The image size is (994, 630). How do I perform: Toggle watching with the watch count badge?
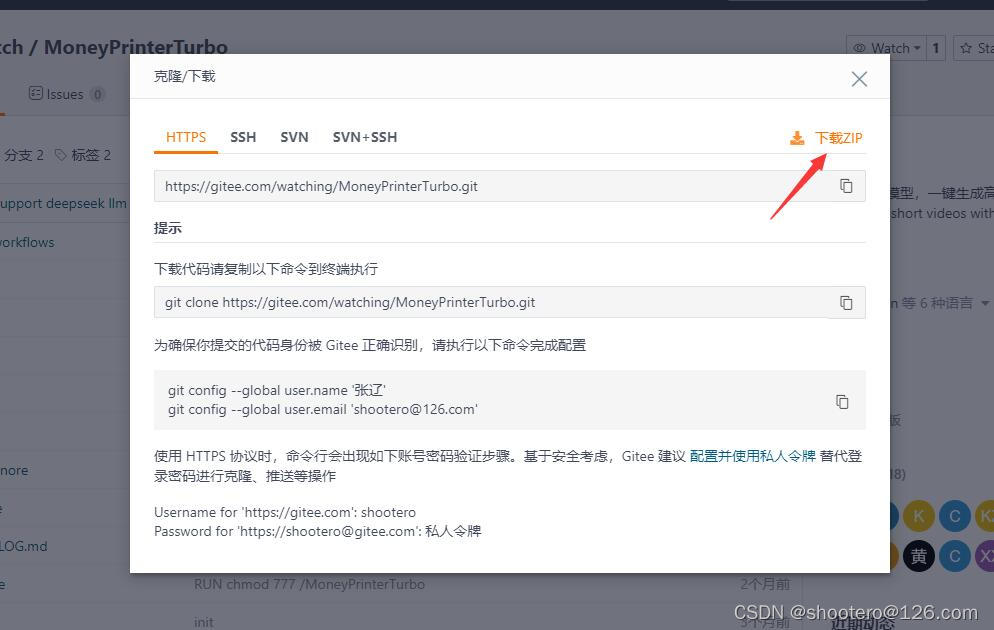pos(934,47)
